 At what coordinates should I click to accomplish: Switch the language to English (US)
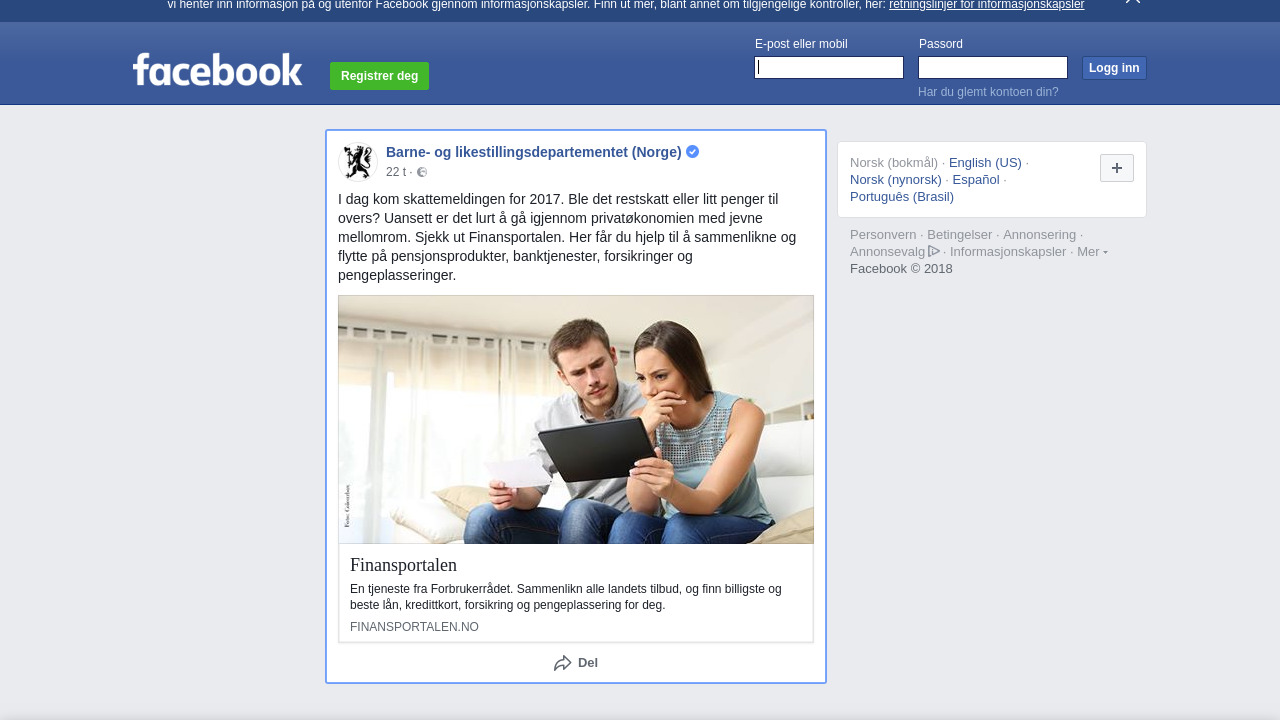(x=985, y=163)
